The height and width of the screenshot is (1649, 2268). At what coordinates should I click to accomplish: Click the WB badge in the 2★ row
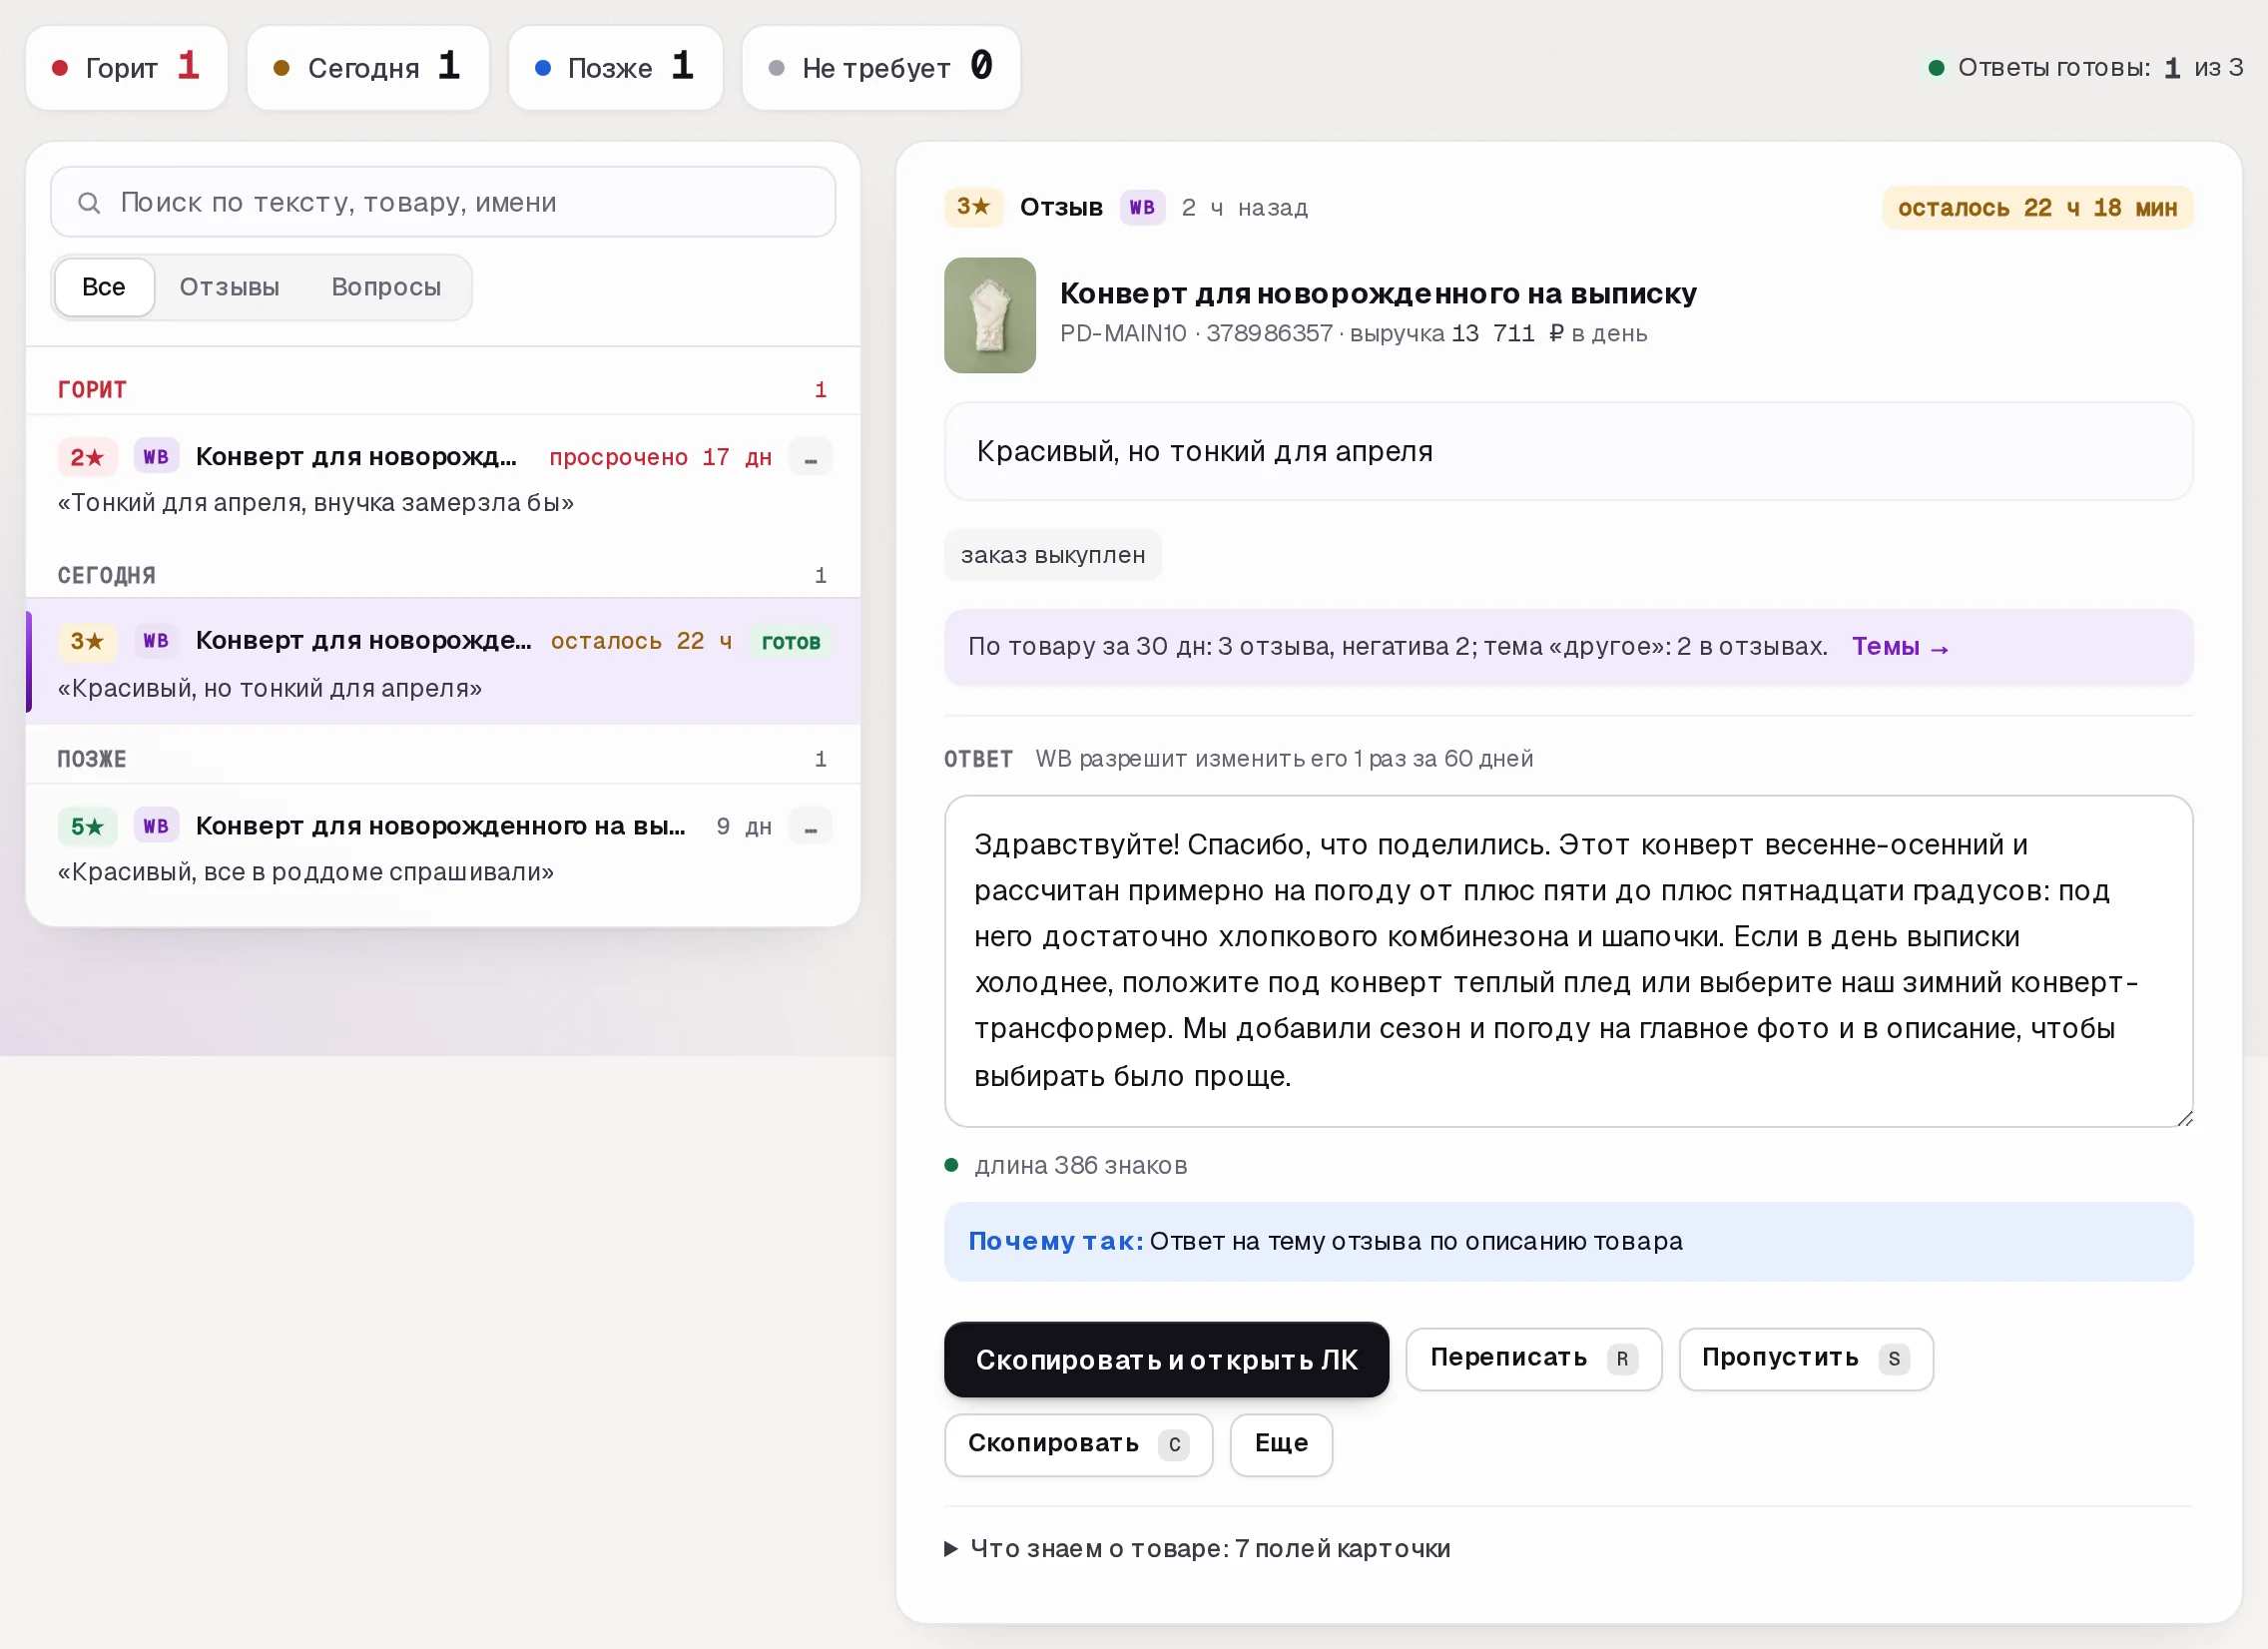tap(156, 457)
